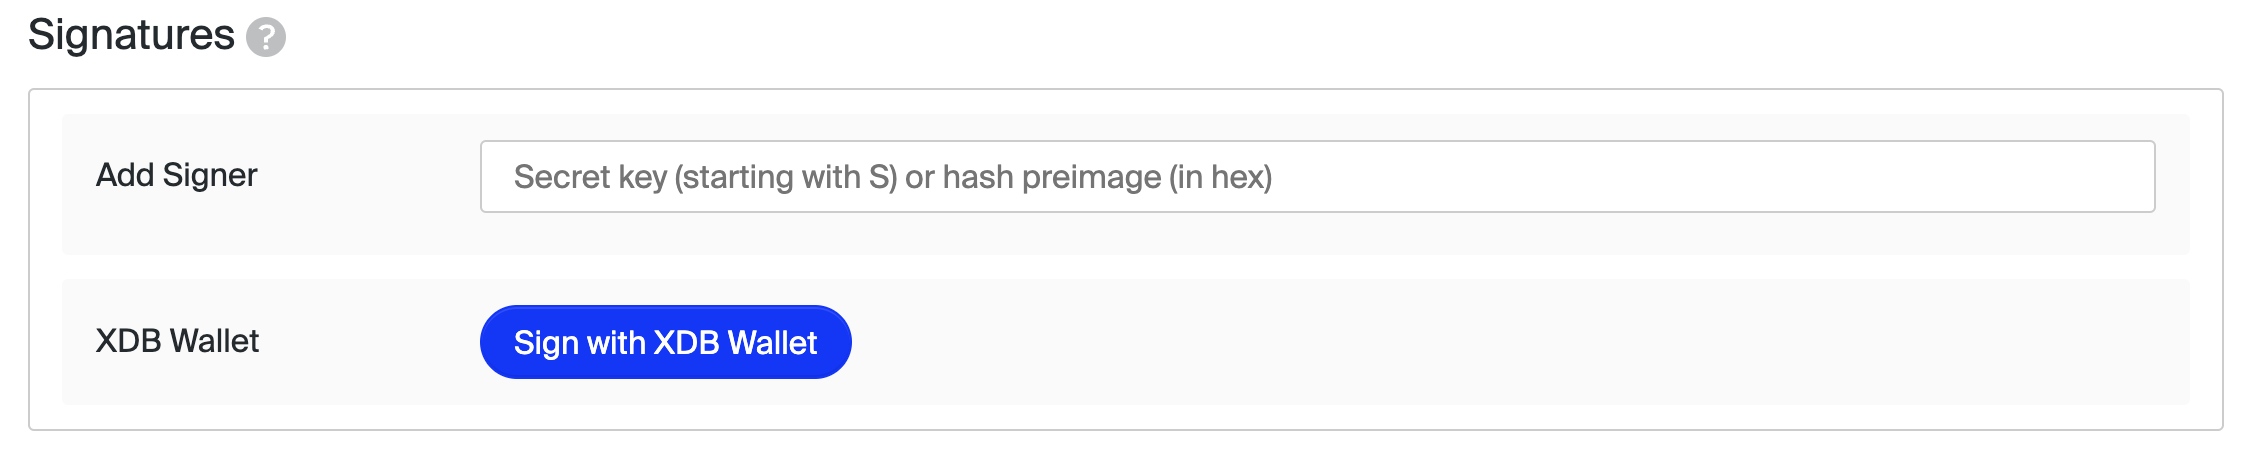Select the Add Signer label
2262x464 pixels.
177,175
